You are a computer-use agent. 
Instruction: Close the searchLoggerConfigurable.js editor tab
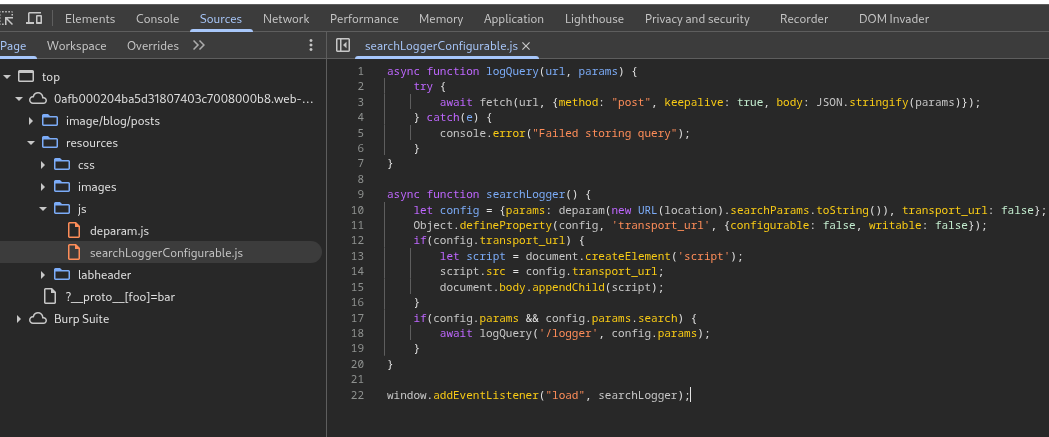[x=526, y=46]
